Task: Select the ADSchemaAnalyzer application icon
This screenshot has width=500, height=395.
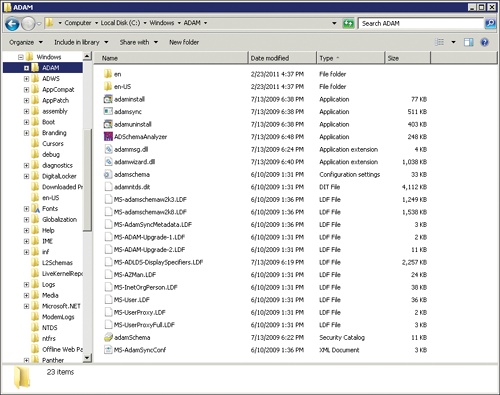Action: tap(108, 137)
